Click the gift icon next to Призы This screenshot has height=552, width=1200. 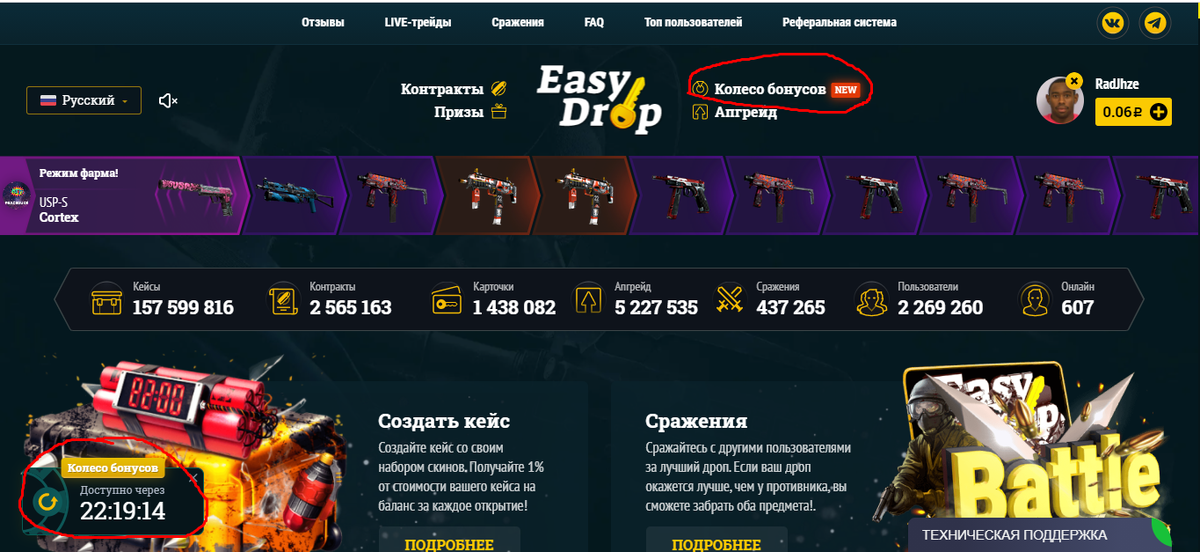pyautogui.click(x=498, y=112)
